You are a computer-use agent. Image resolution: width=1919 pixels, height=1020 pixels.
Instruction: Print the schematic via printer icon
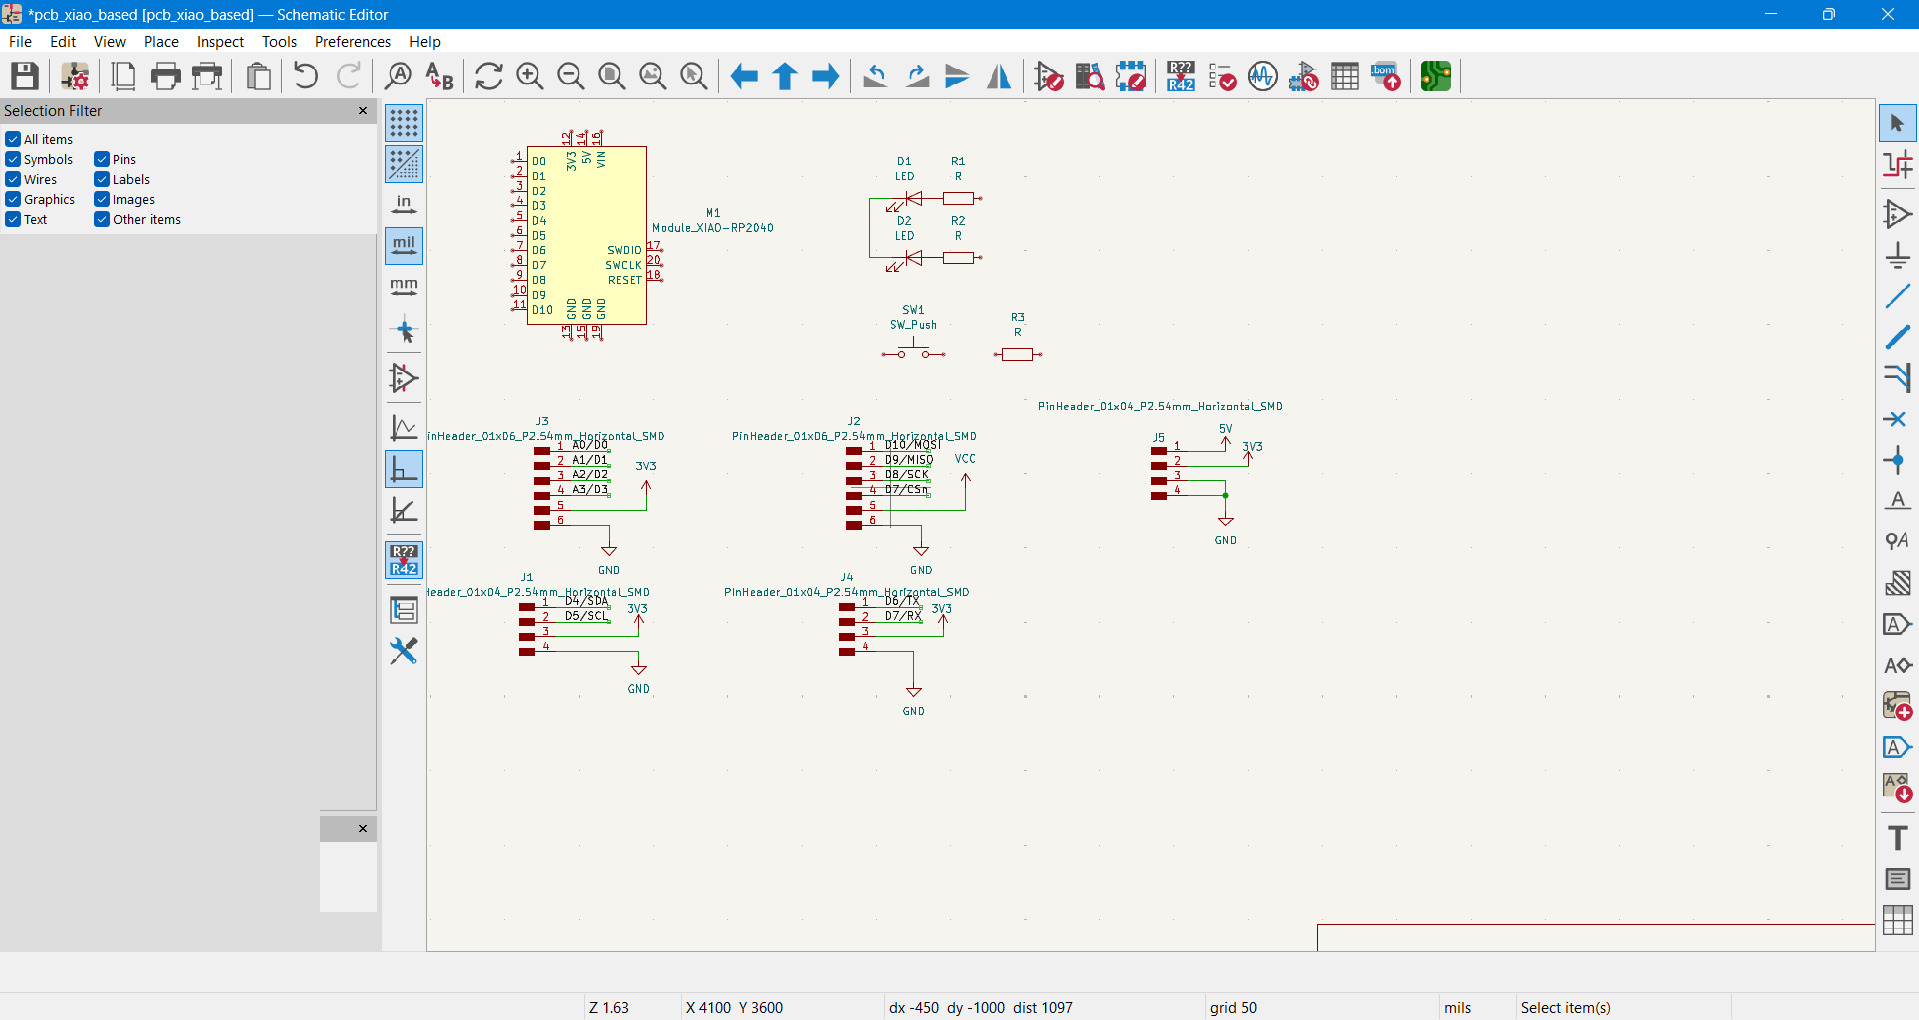(165, 76)
